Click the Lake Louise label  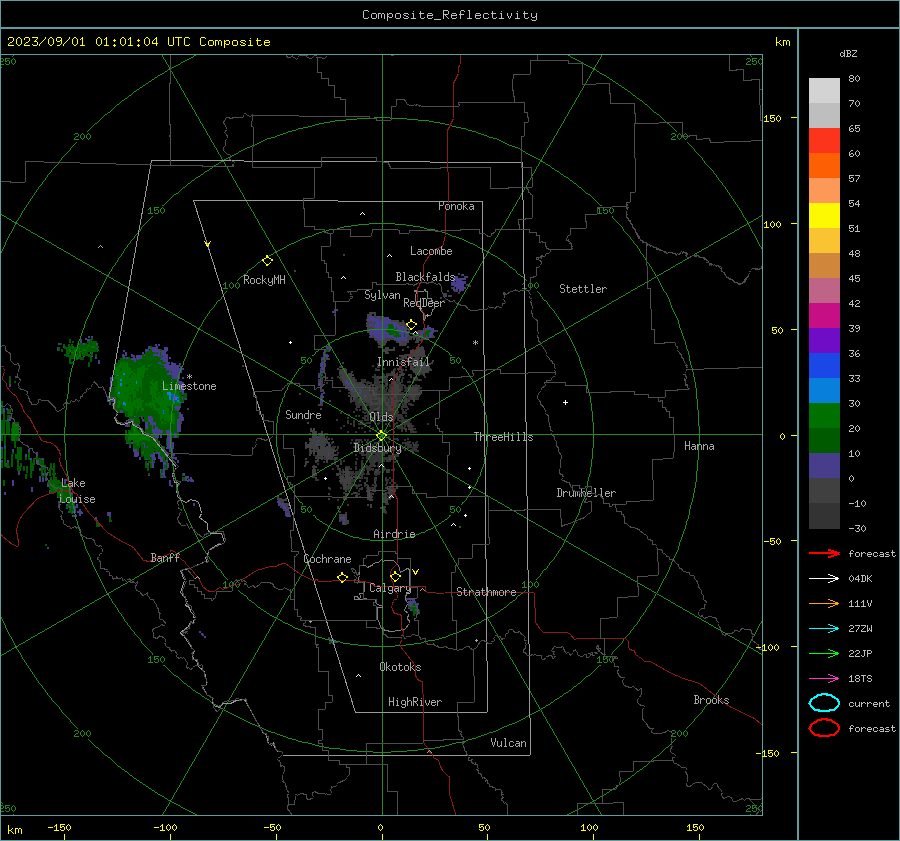[77, 491]
